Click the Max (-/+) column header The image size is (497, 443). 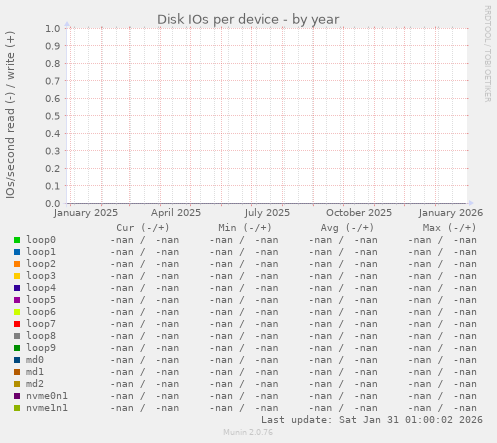coord(449,228)
